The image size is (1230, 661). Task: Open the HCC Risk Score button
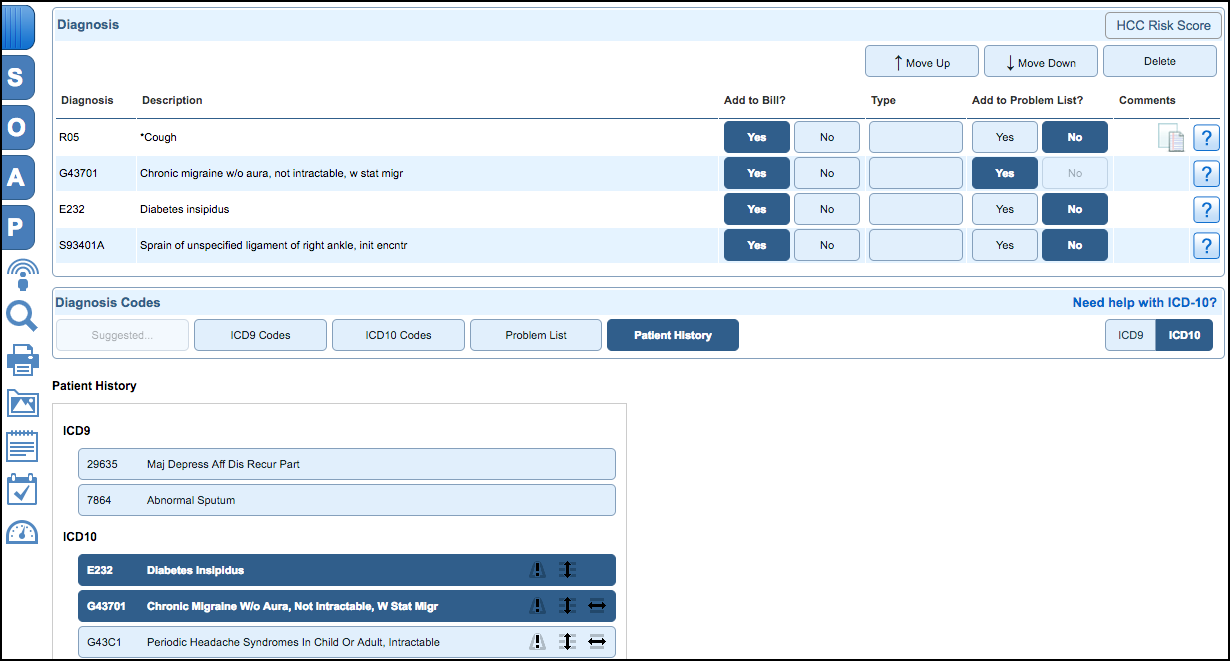1162,25
